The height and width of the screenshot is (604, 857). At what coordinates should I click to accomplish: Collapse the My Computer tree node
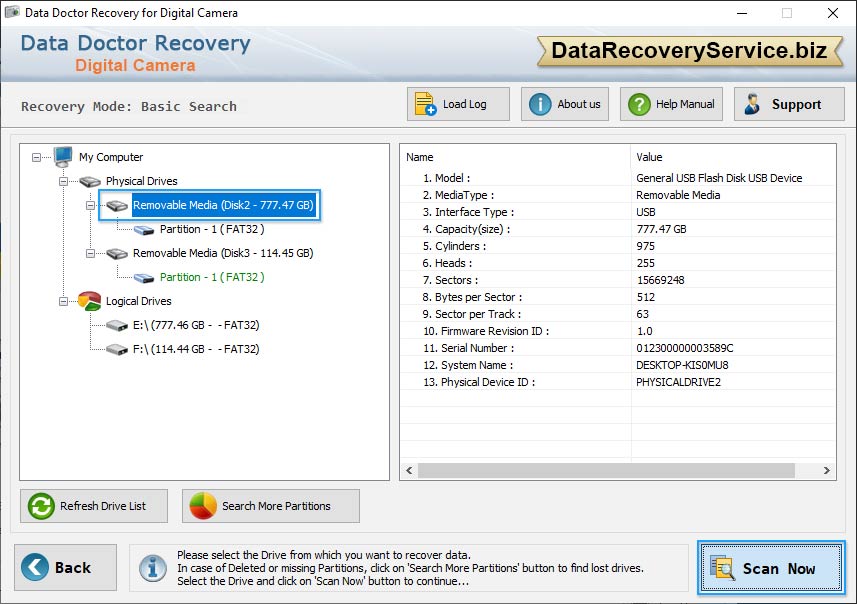point(36,157)
